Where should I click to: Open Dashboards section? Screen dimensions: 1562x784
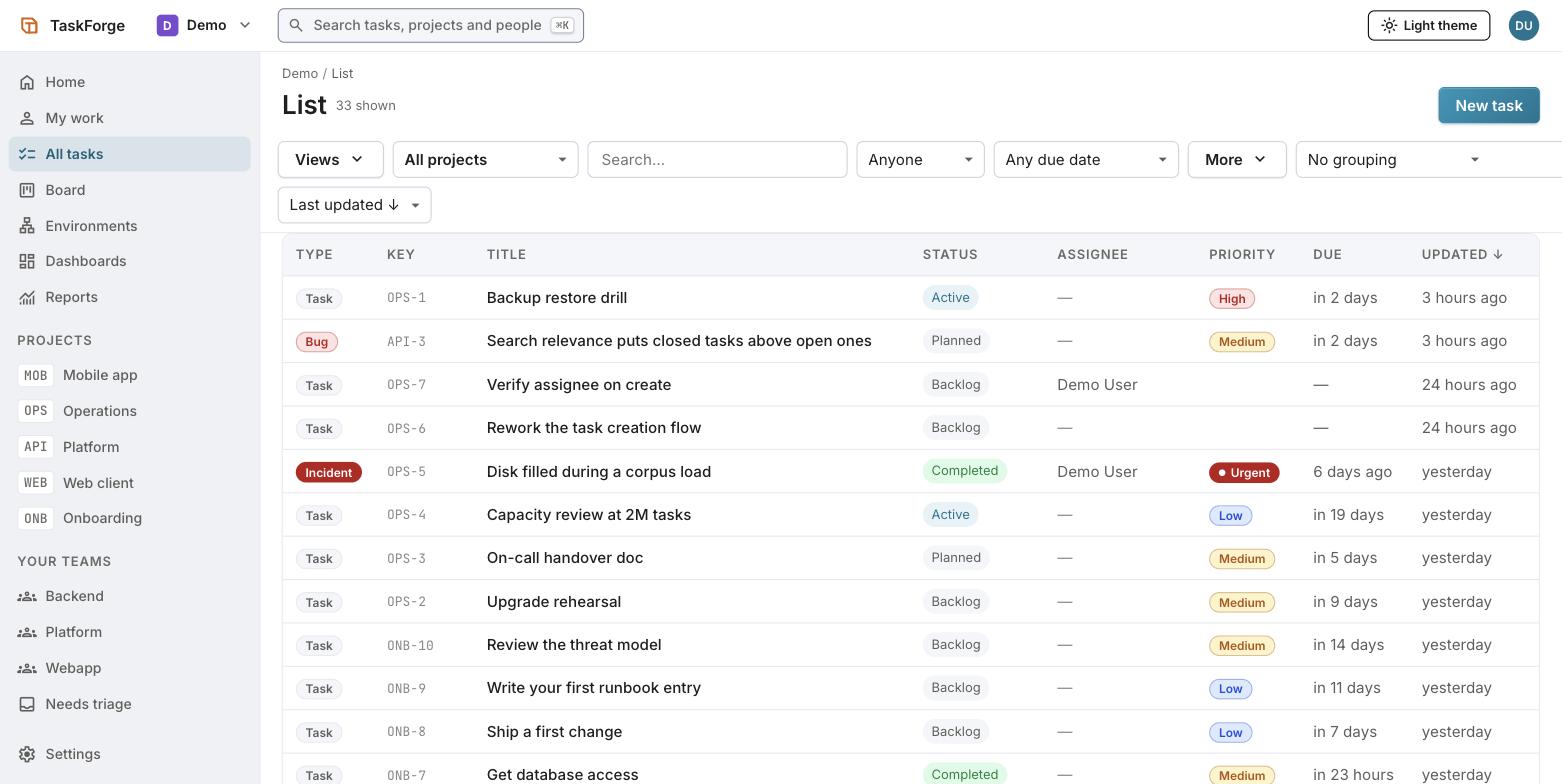(130, 261)
